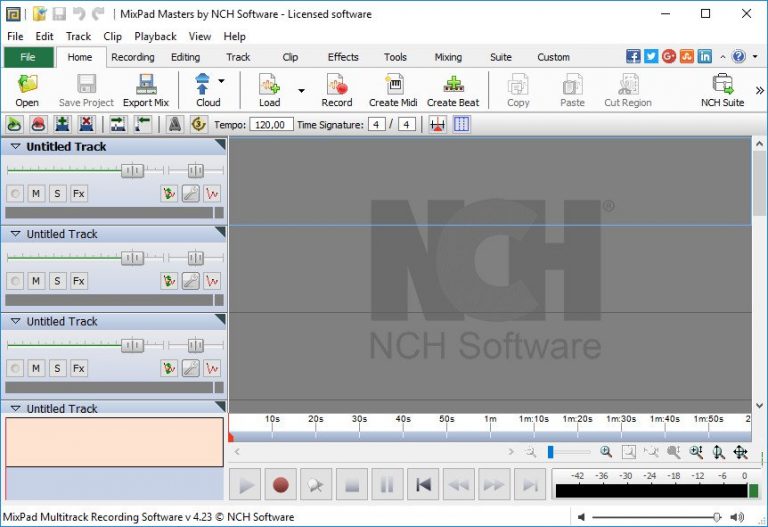Open the Create Midi tool

(393, 90)
